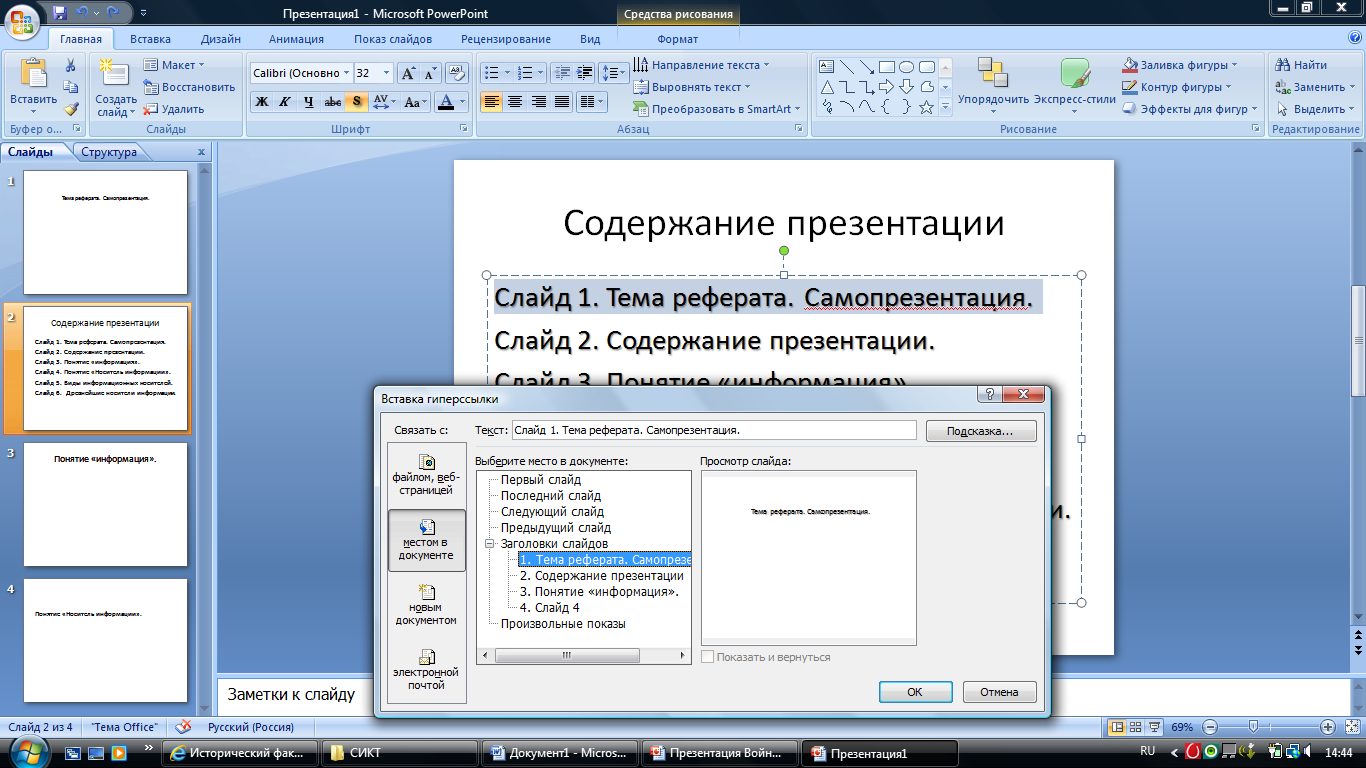
Task: Click the dialog help question-mark button
Action: (x=989, y=395)
